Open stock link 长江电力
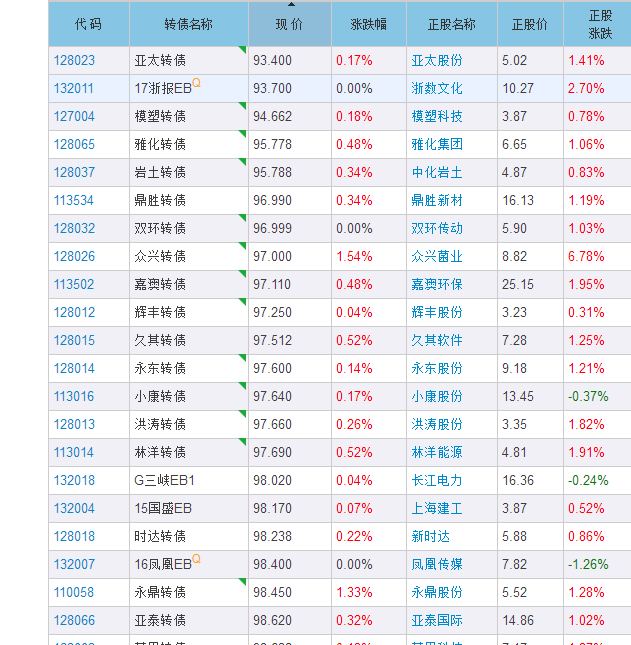This screenshot has height=645, width=631. (437, 480)
